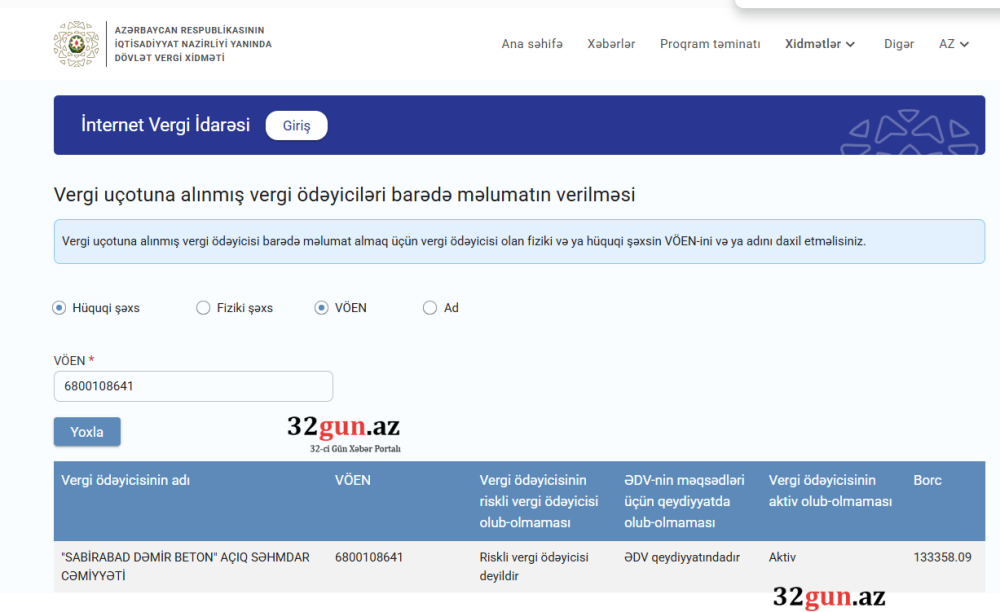Open the AZ language selector

(948, 44)
